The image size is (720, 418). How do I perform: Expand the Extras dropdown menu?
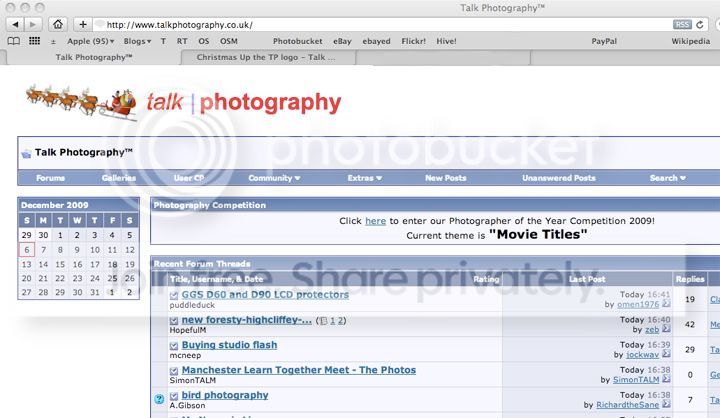point(364,178)
